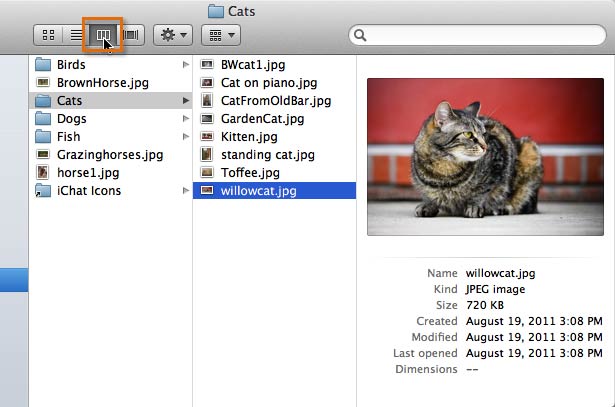Select Grazinghorses.jpg file
The width and height of the screenshot is (615, 407).
pyautogui.click(x=109, y=155)
